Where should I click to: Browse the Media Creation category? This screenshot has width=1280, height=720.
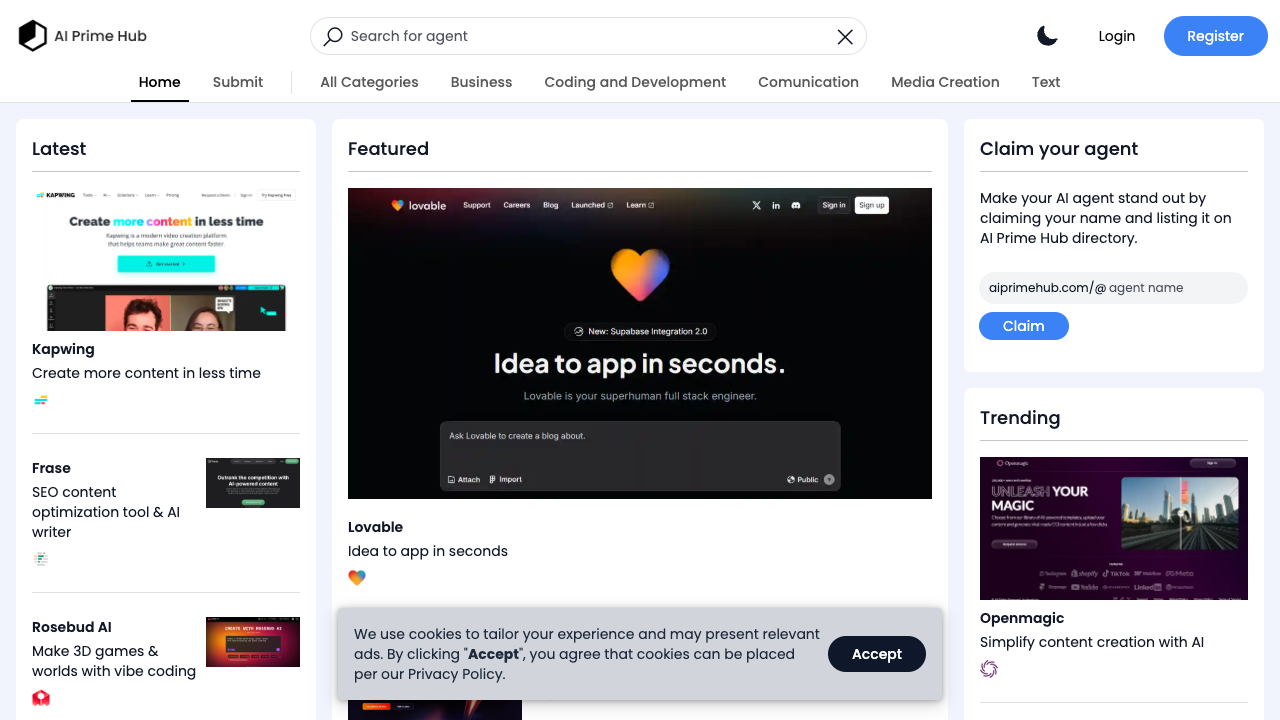pyautogui.click(x=944, y=82)
